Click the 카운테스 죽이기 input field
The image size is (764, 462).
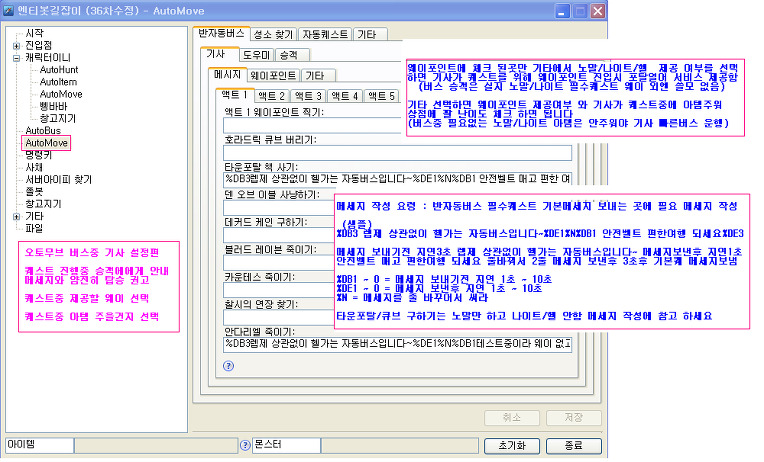pos(279,290)
